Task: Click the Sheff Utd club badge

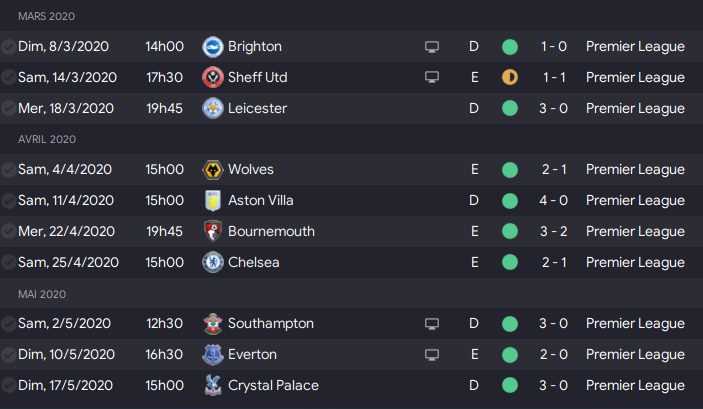Action: point(213,78)
